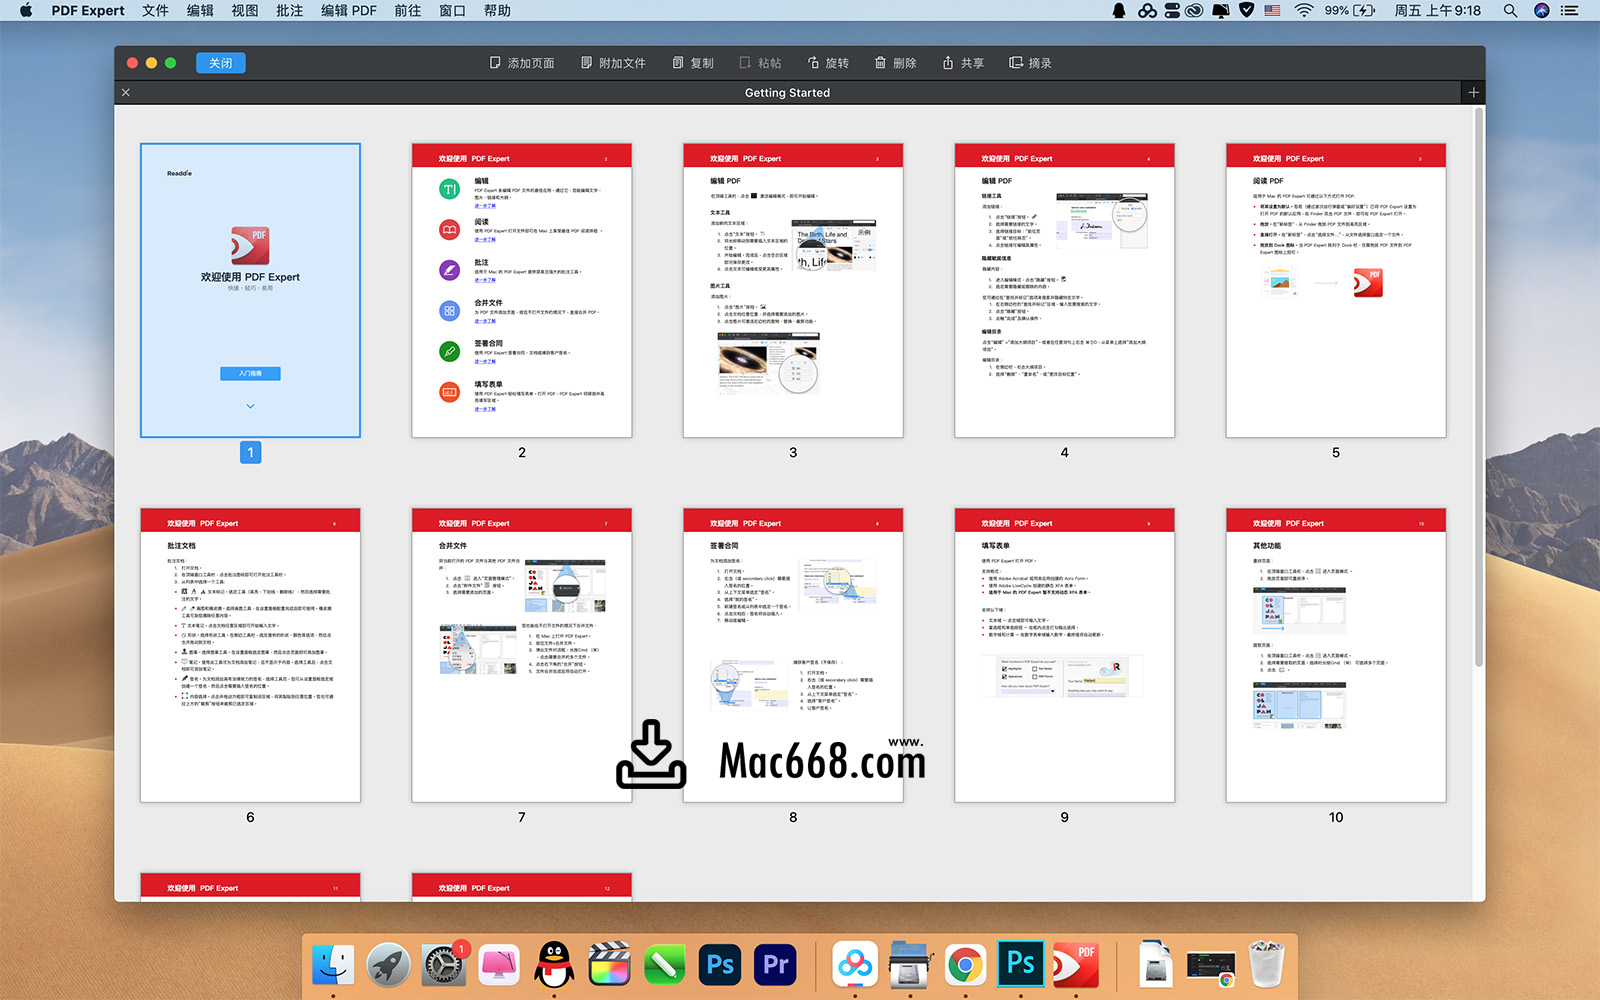
Task: Click the highlighted page number 1 label
Action: point(250,453)
